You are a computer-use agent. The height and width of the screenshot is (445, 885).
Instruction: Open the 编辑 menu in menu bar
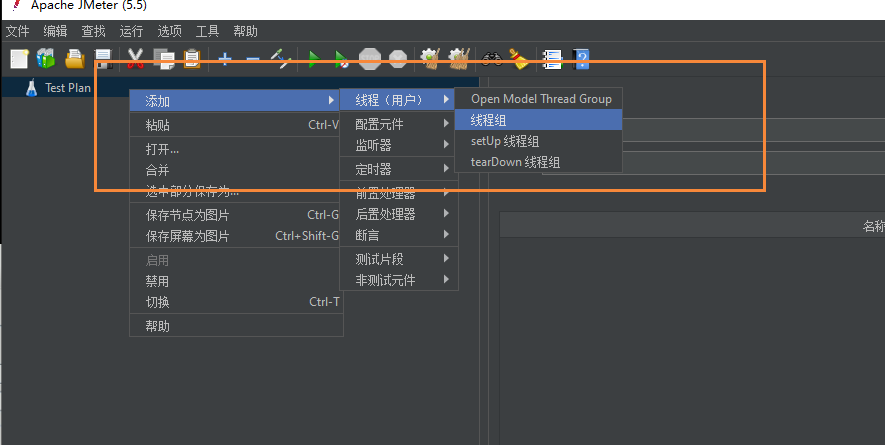pyautogui.click(x=55, y=31)
